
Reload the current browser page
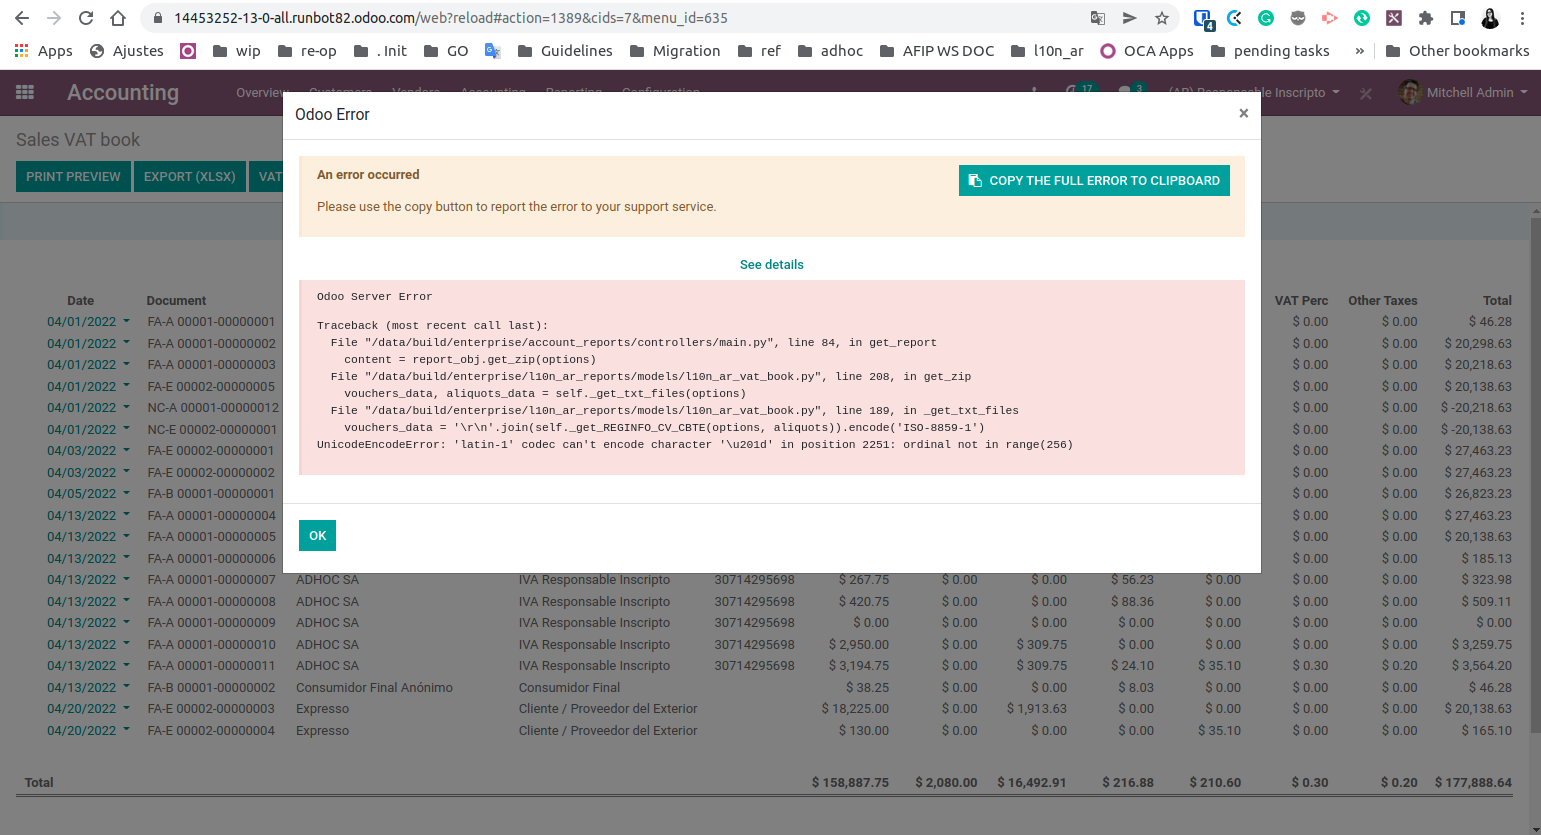[86, 18]
